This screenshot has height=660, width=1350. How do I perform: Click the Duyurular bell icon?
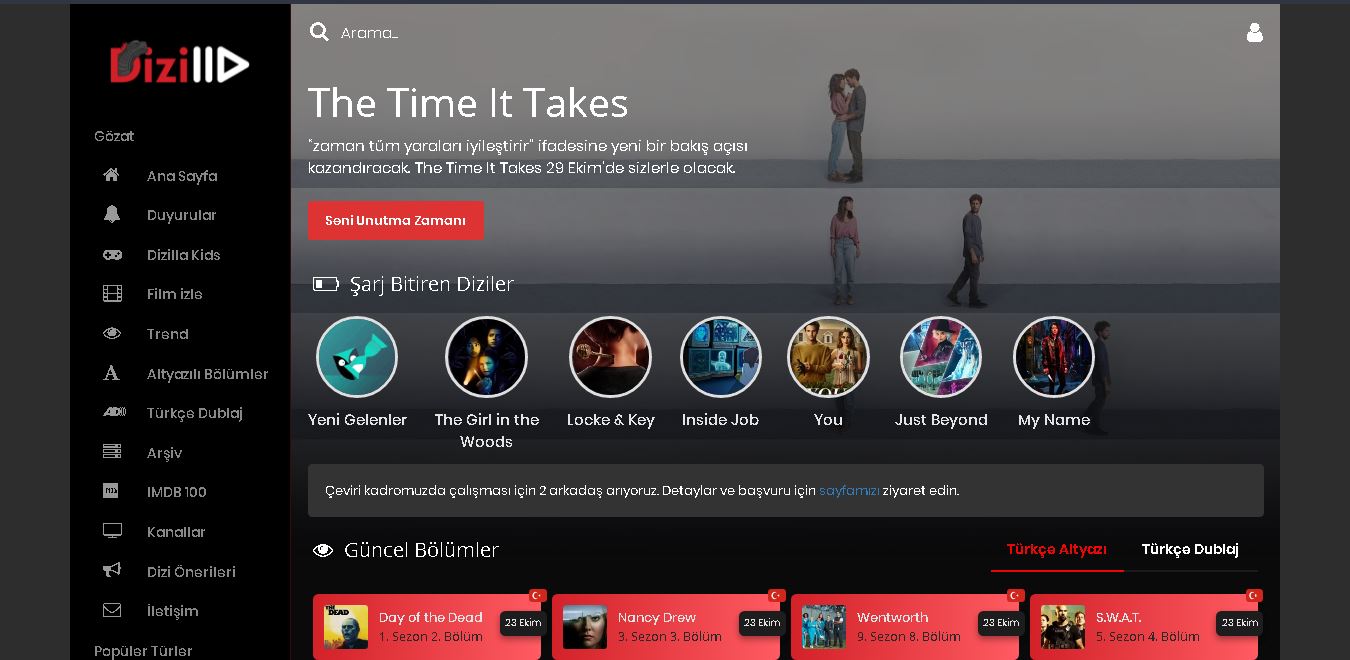112,214
